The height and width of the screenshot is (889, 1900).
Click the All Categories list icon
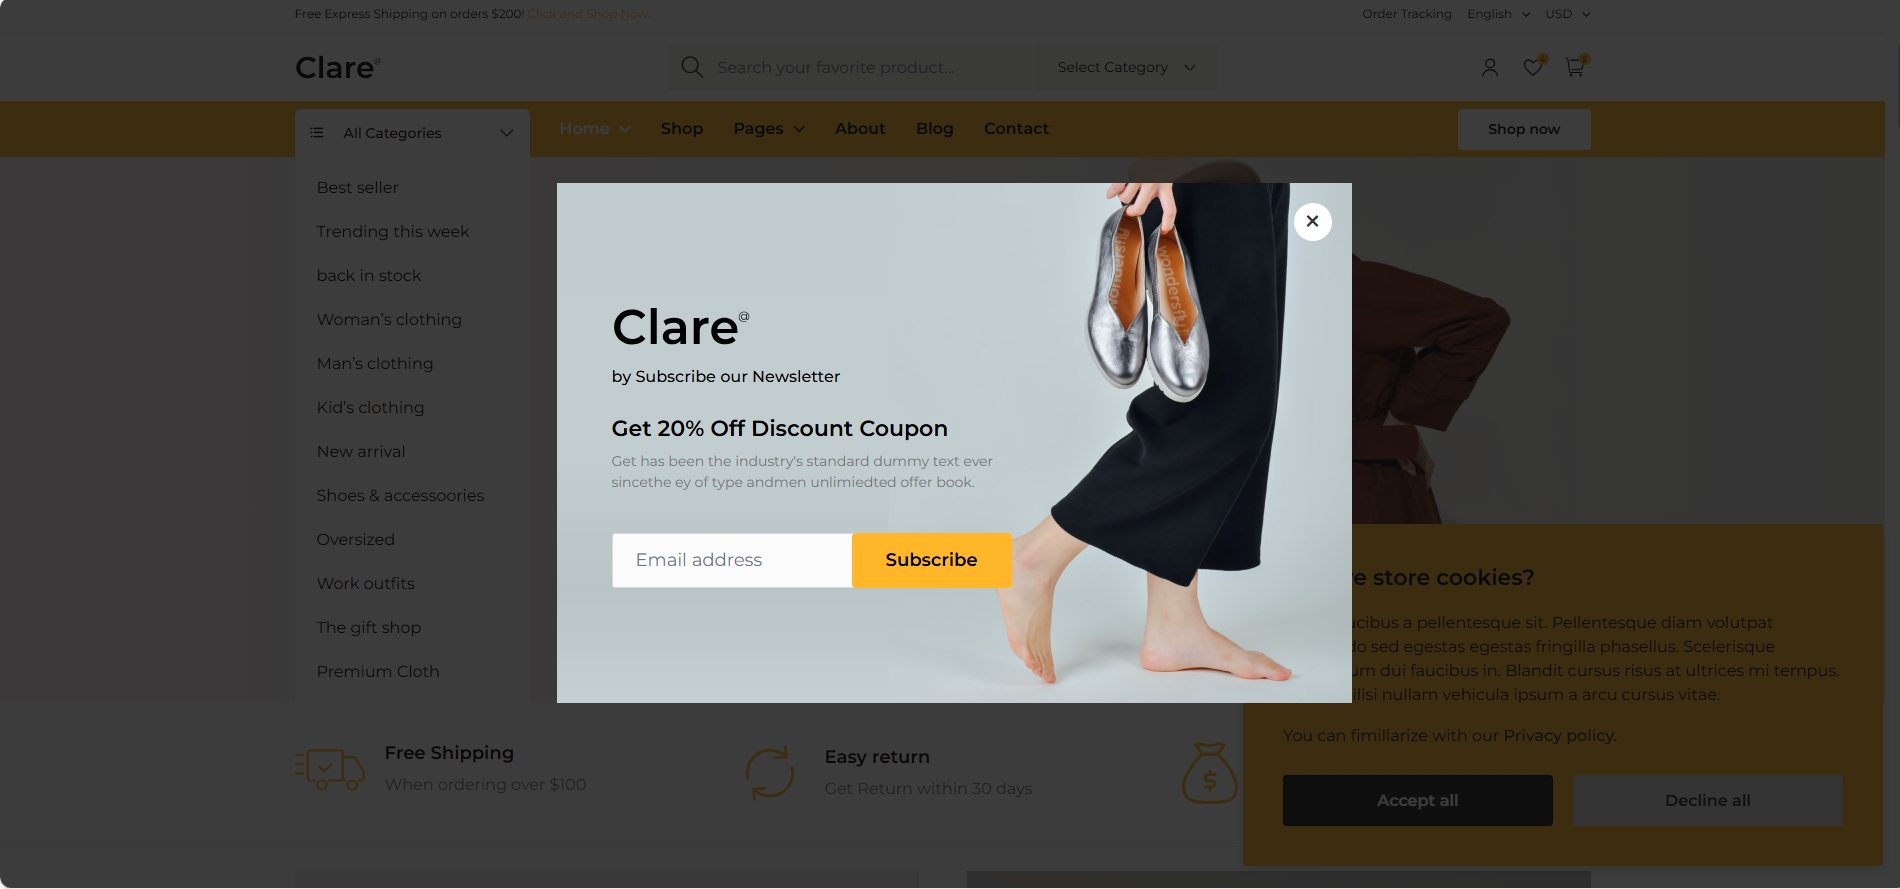point(316,133)
